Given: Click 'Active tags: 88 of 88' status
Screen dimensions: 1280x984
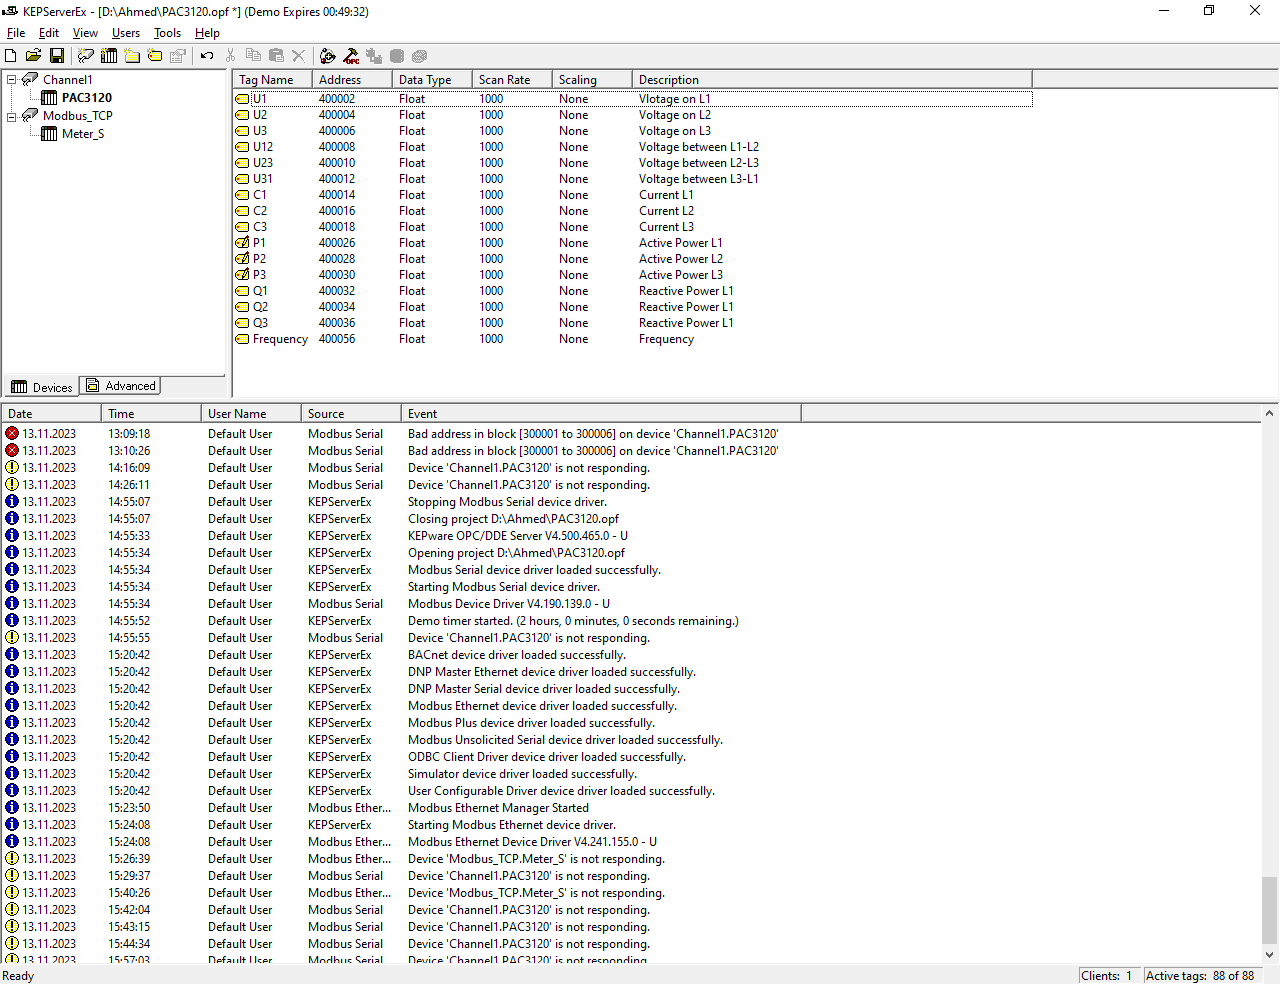Looking at the screenshot, I should pyautogui.click(x=1200, y=976).
